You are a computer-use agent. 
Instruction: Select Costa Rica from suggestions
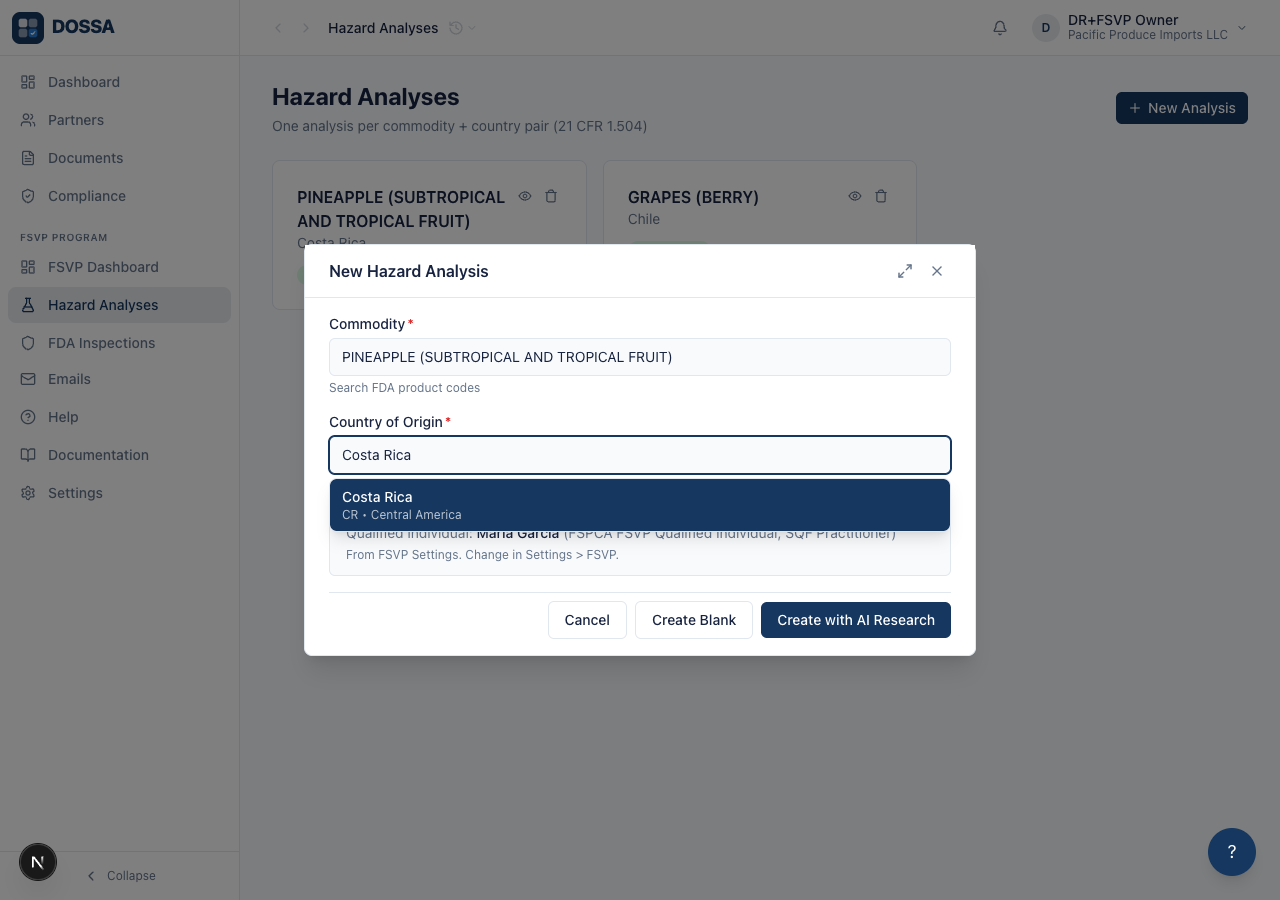[x=640, y=505]
